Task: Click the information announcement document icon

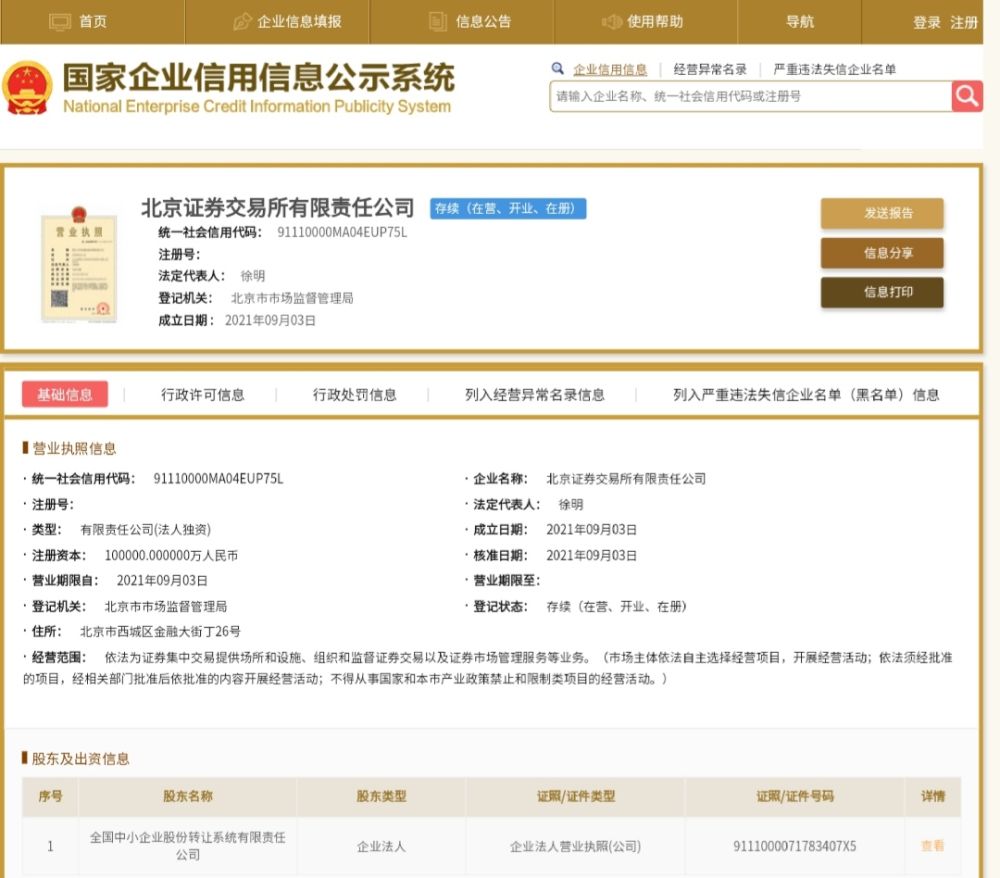Action: [x=438, y=21]
